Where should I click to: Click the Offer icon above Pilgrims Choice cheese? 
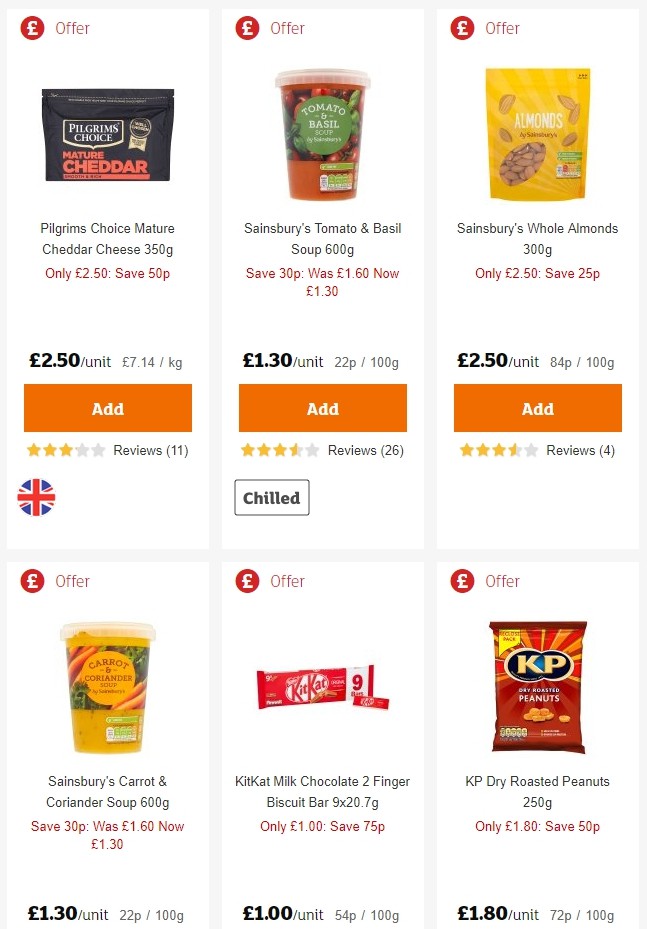31,28
